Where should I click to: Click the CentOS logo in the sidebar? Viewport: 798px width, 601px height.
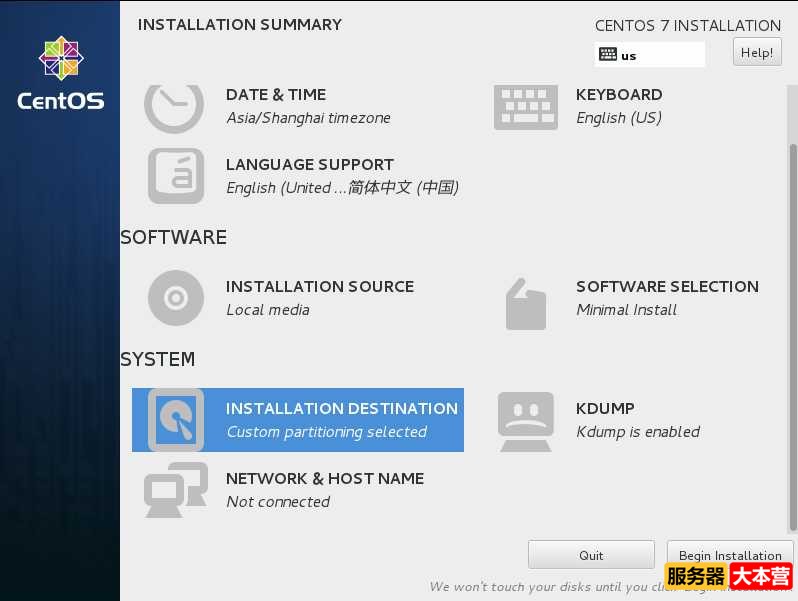tap(61, 73)
